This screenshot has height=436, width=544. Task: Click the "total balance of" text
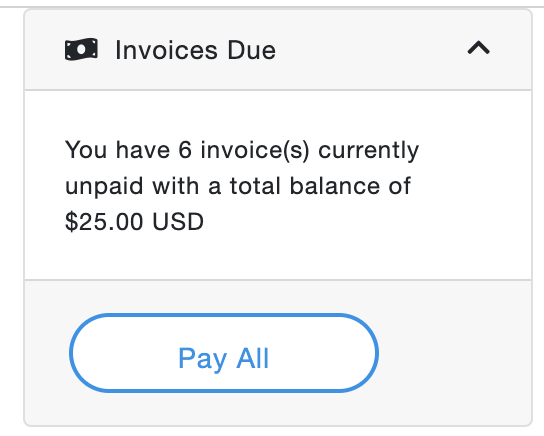tap(320, 186)
